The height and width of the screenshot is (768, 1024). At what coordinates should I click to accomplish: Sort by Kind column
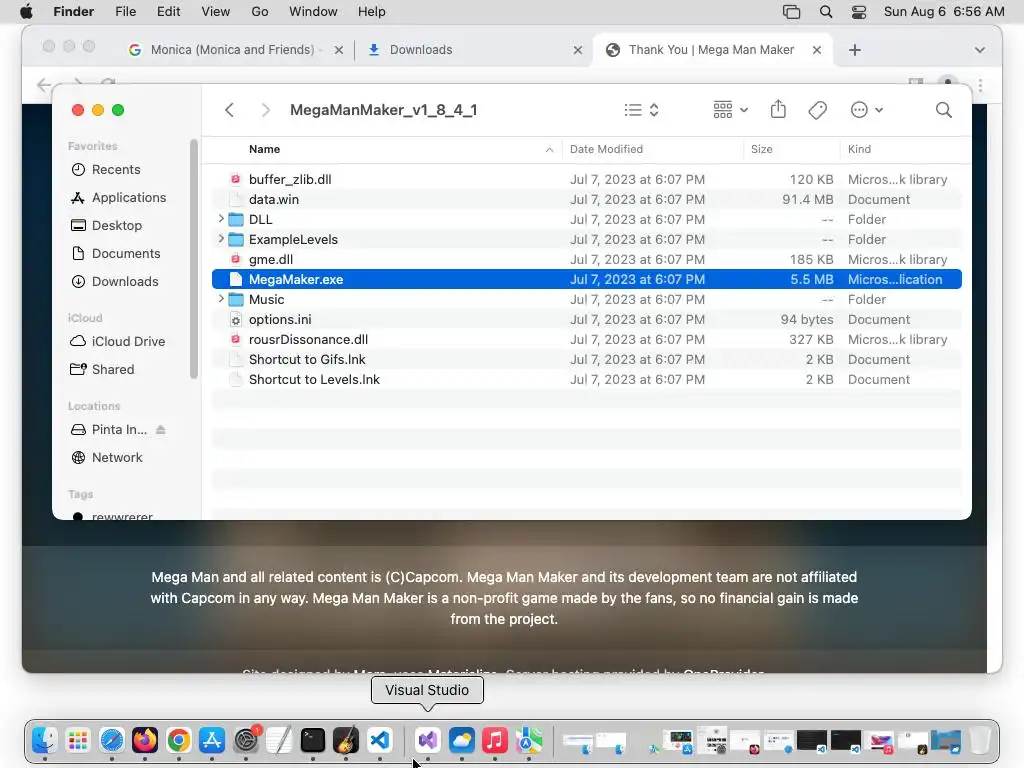[x=859, y=149]
